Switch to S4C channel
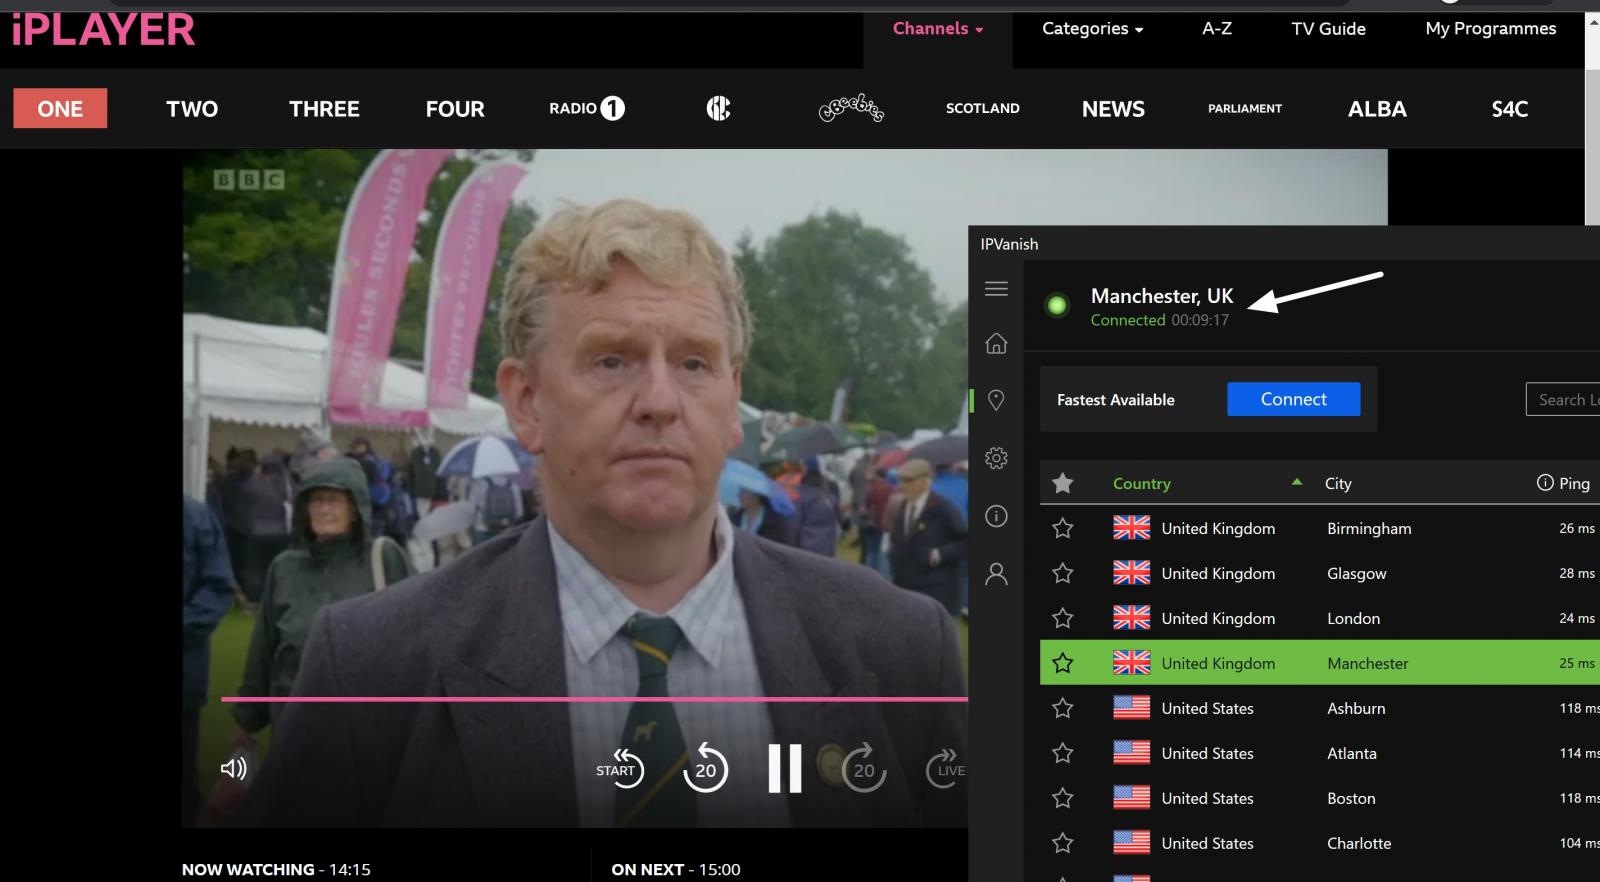The height and width of the screenshot is (882, 1600). [1510, 108]
